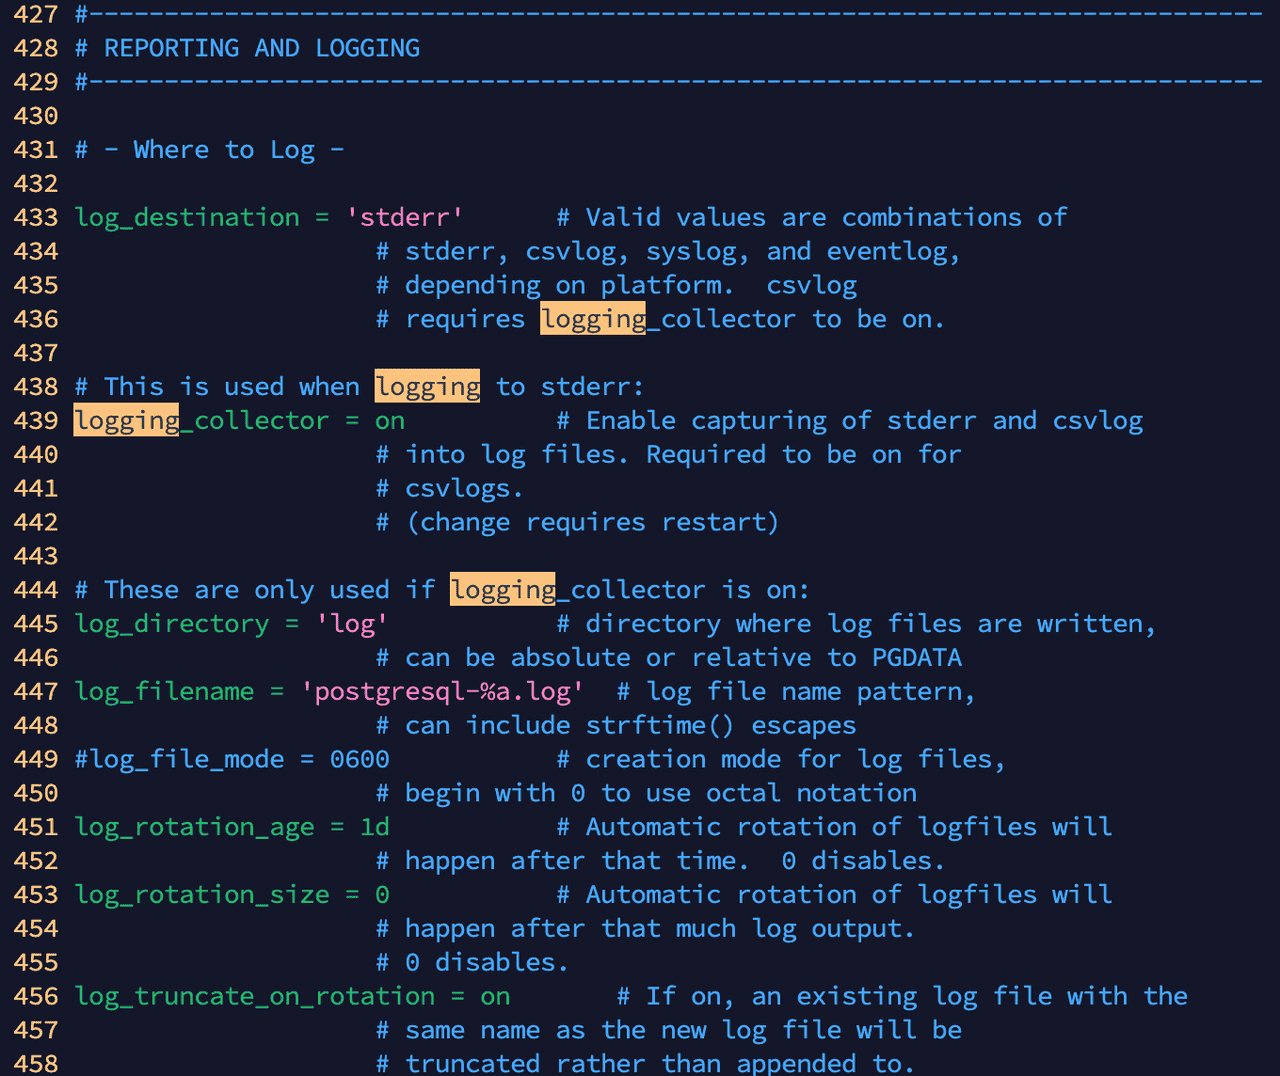Select the log_directory parameter name

[171, 623]
